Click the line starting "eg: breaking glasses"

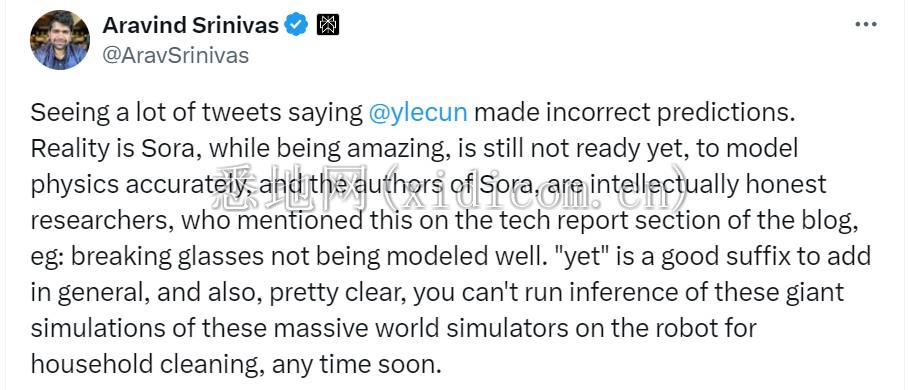[x=451, y=257]
